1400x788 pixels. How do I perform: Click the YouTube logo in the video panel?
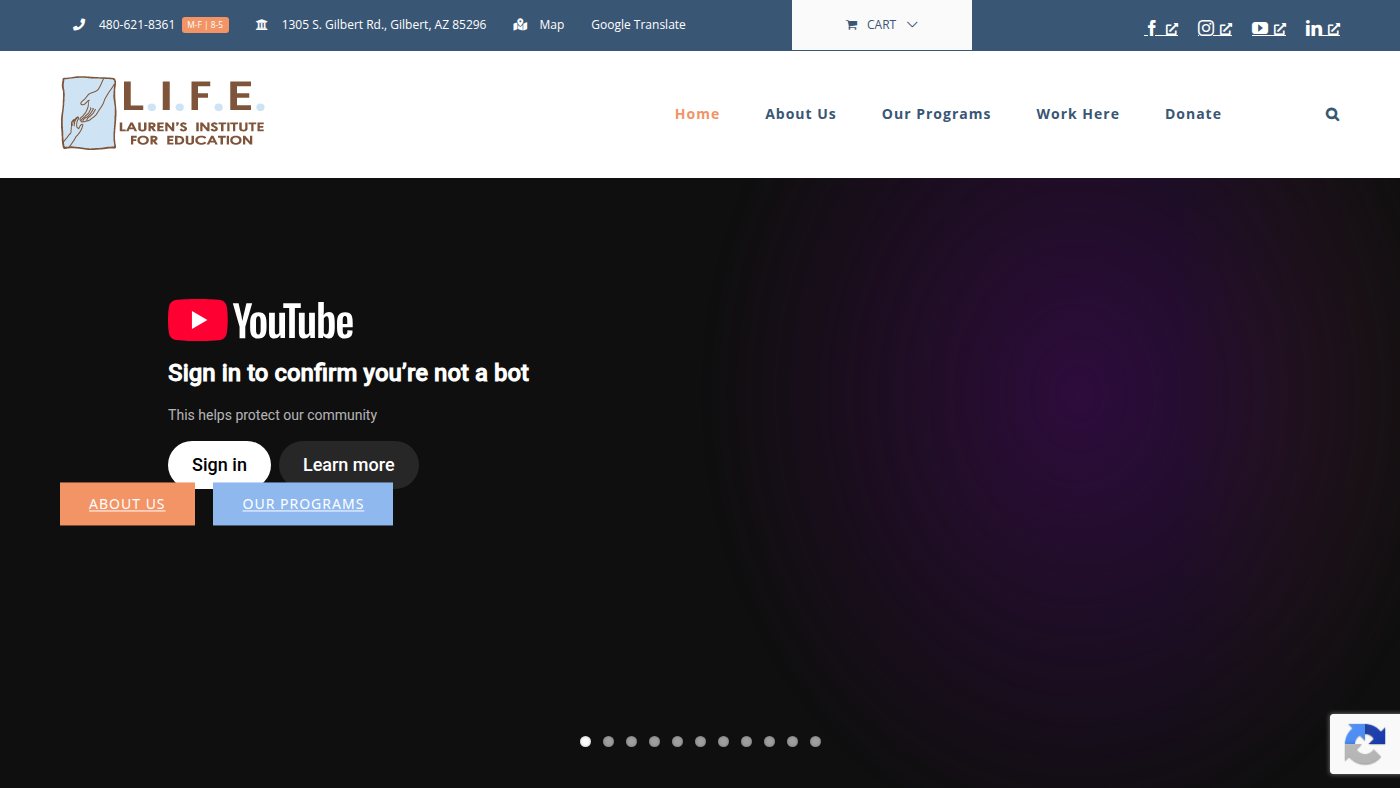coord(261,321)
